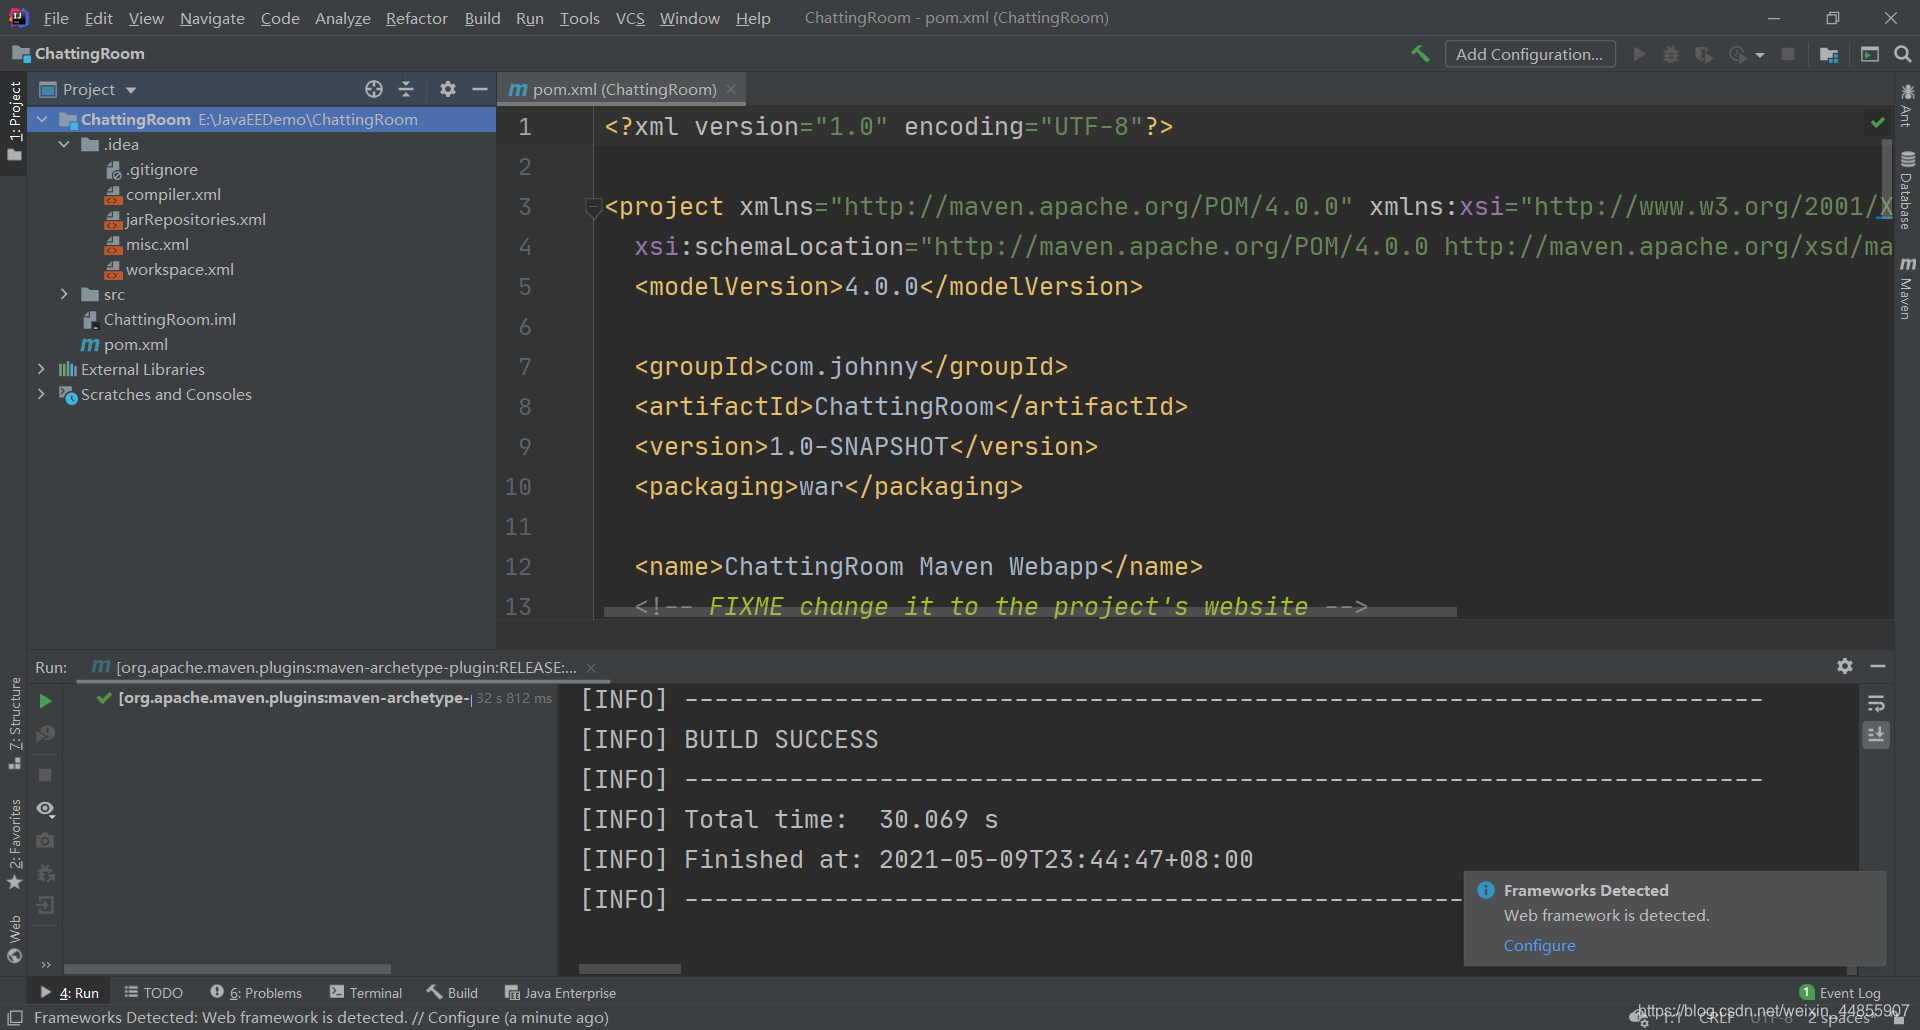
Task: Collapse the ChattingRoom root node
Action: tap(42, 119)
